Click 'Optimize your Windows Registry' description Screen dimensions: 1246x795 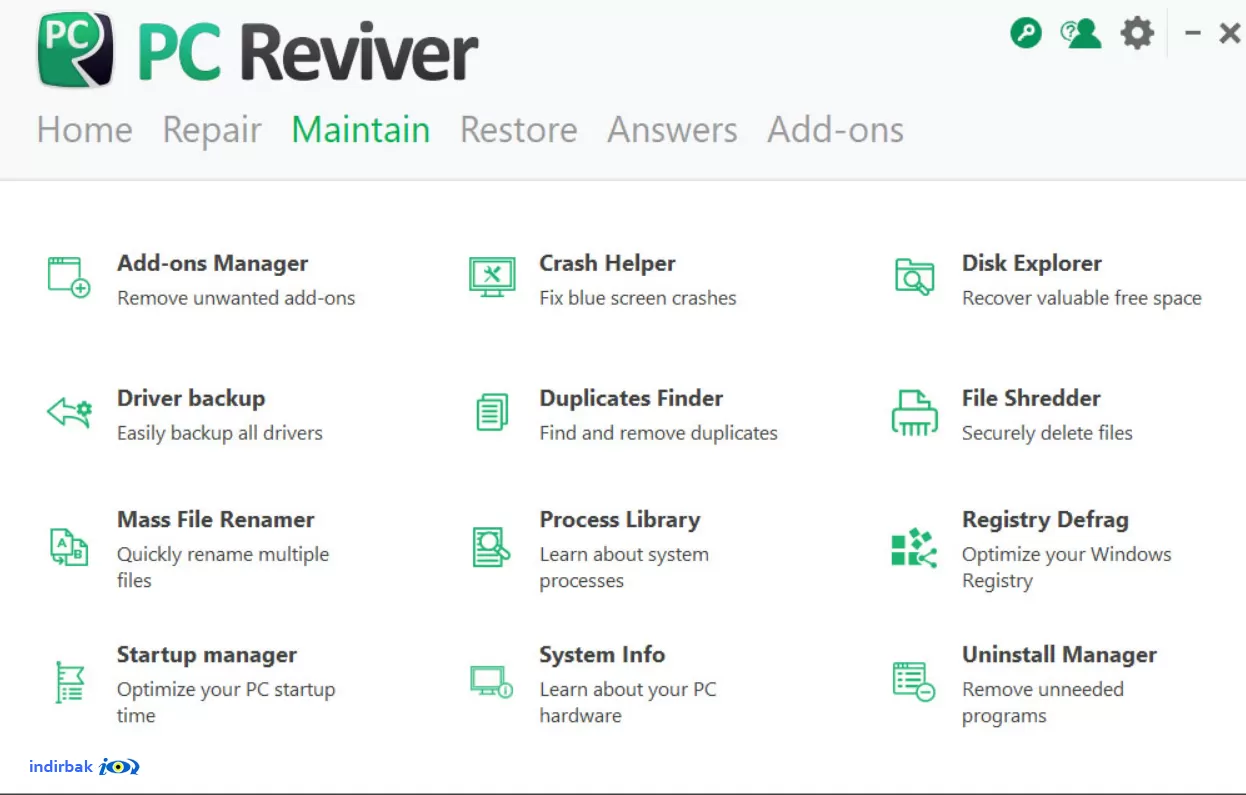(1066, 567)
